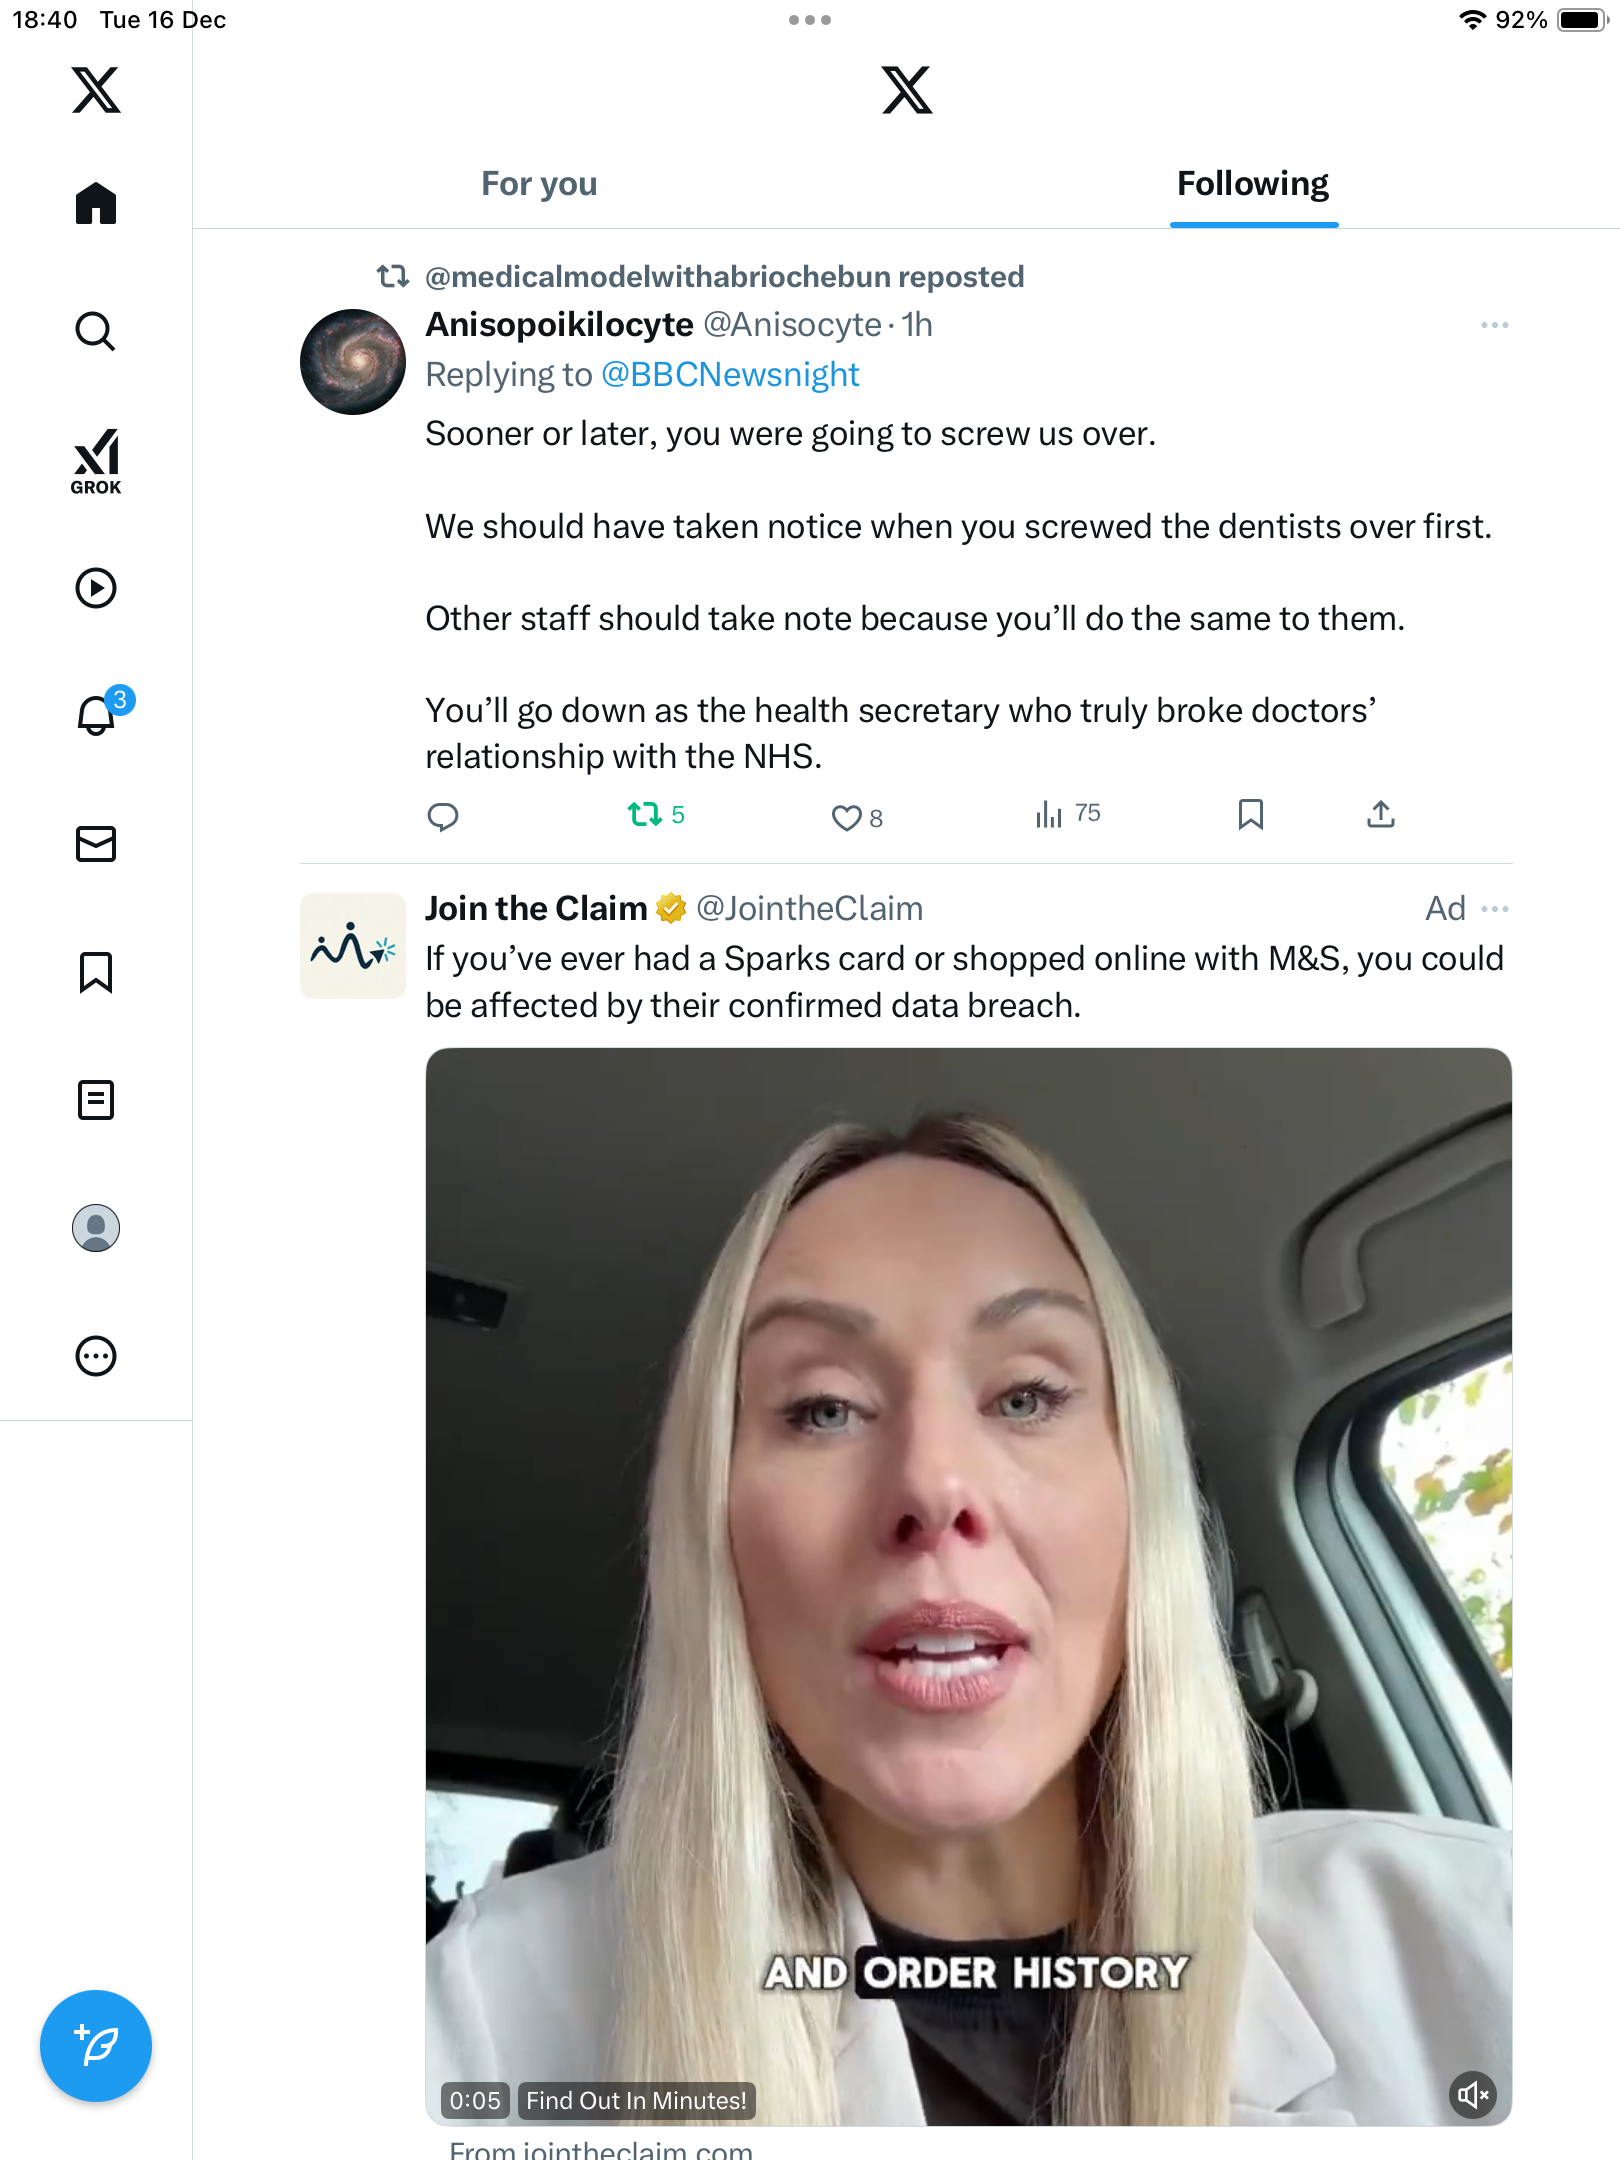Go to Home via house icon
The image size is (1620, 2160).
pyautogui.click(x=96, y=204)
